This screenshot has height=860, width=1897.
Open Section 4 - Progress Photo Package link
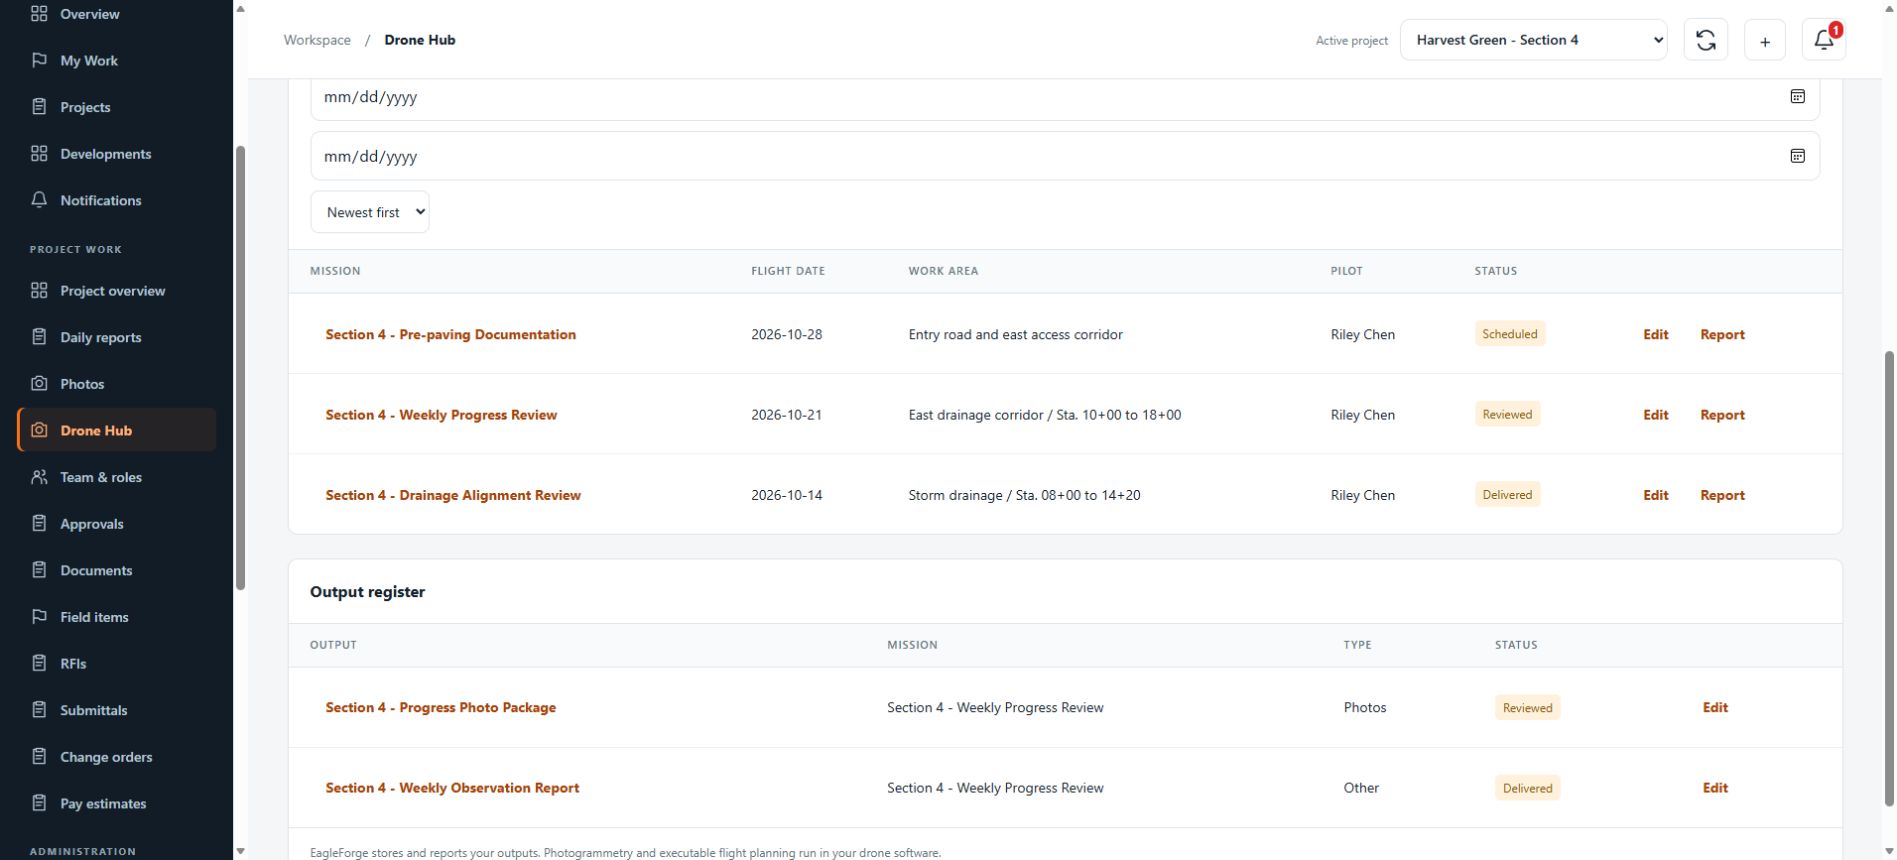click(440, 707)
